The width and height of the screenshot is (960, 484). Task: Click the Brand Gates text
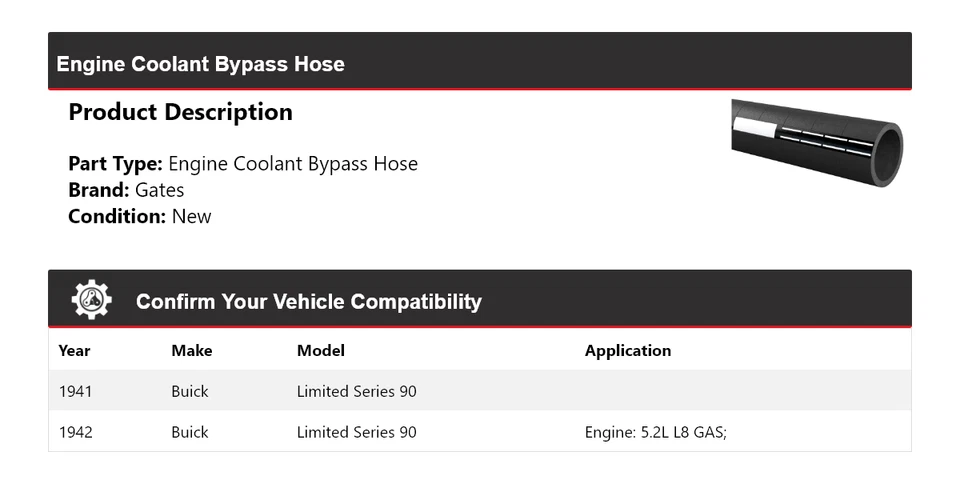point(126,190)
